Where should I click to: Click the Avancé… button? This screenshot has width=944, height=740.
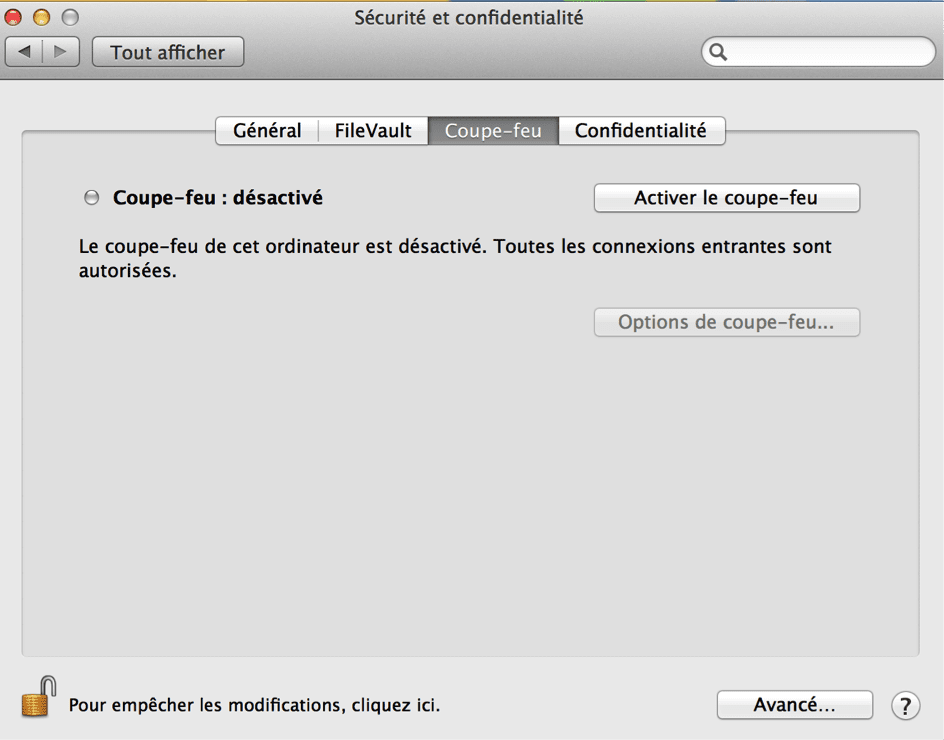point(794,705)
